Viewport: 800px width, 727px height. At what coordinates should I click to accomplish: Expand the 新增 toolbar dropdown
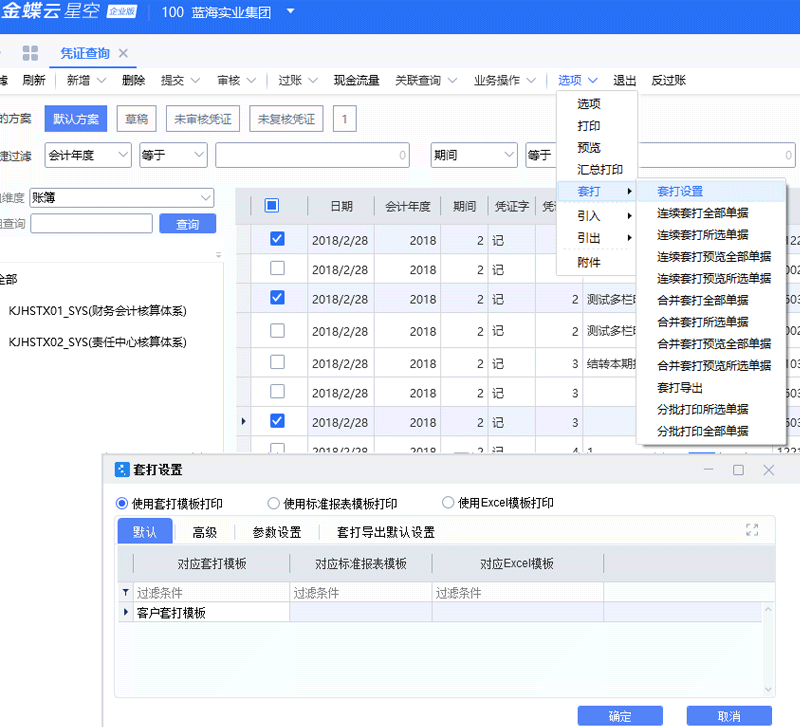click(x=102, y=81)
